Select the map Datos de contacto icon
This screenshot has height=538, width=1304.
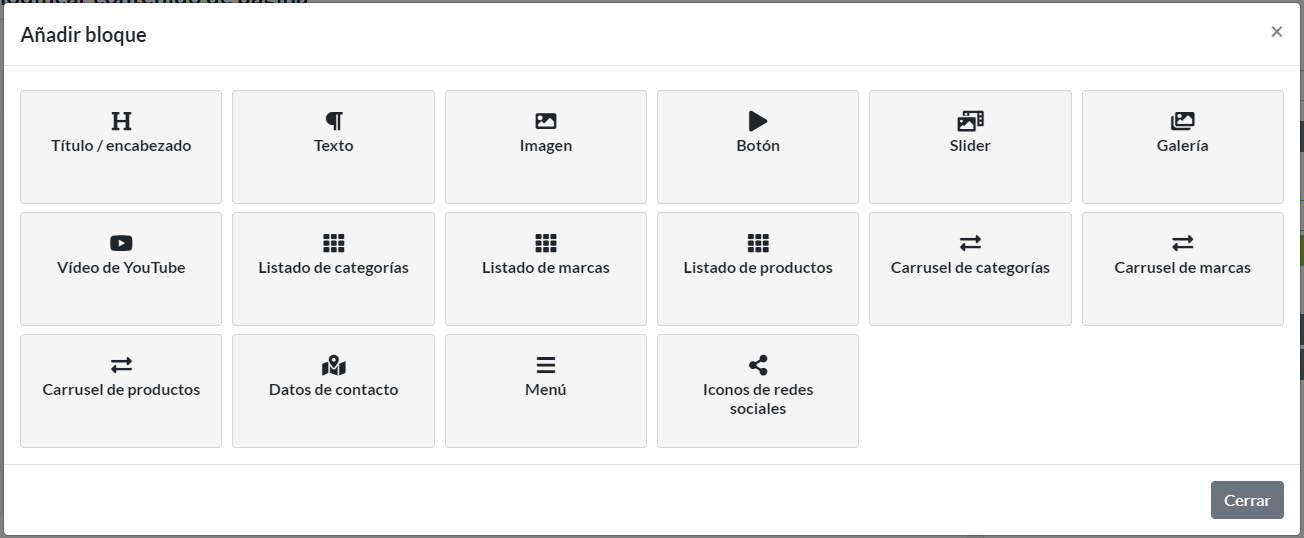334,365
